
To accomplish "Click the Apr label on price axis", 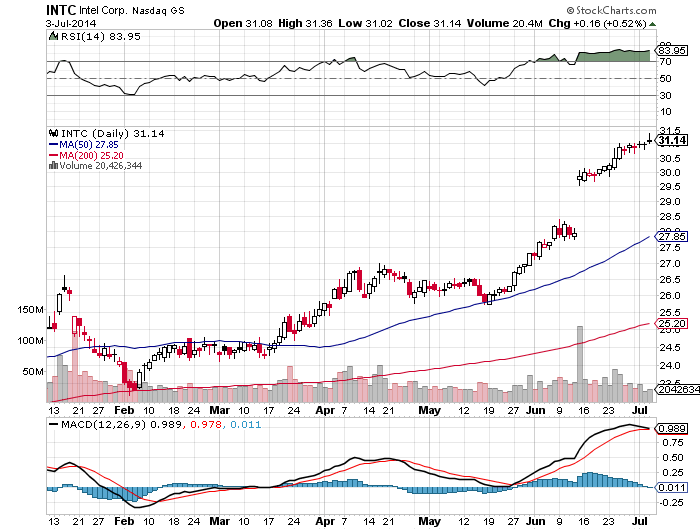I will click(325, 410).
